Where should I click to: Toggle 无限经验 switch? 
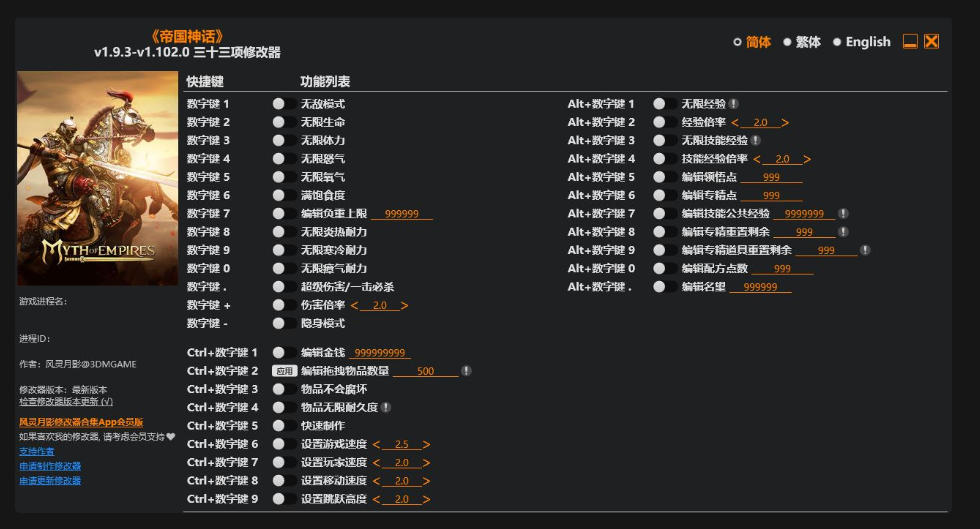click(664, 104)
